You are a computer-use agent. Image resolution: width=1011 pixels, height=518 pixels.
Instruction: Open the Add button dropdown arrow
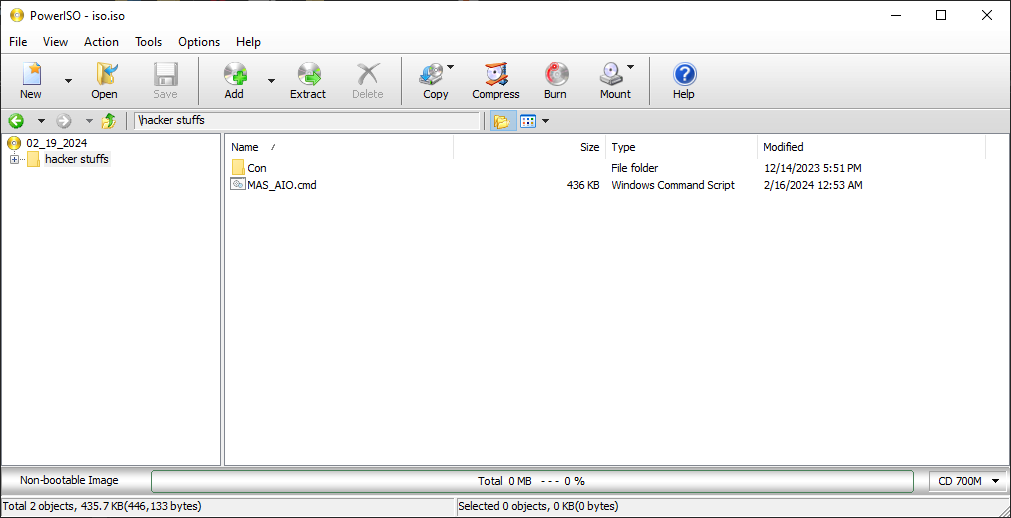pyautogui.click(x=271, y=81)
